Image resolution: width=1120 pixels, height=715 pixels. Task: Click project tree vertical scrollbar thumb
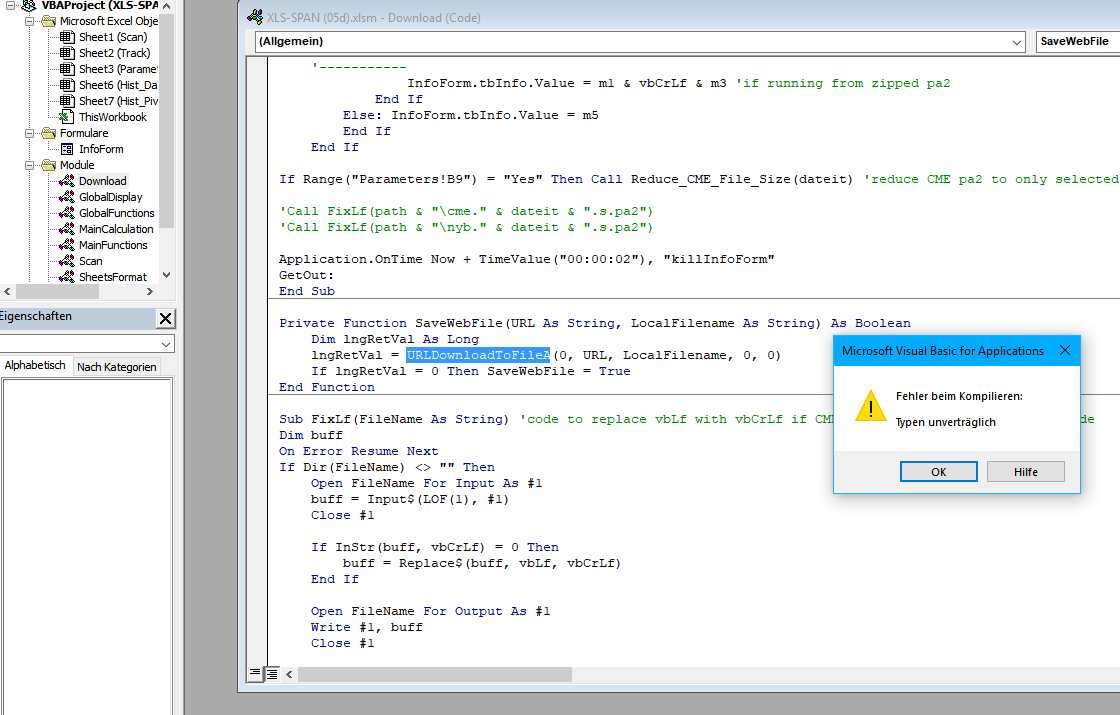click(x=166, y=120)
